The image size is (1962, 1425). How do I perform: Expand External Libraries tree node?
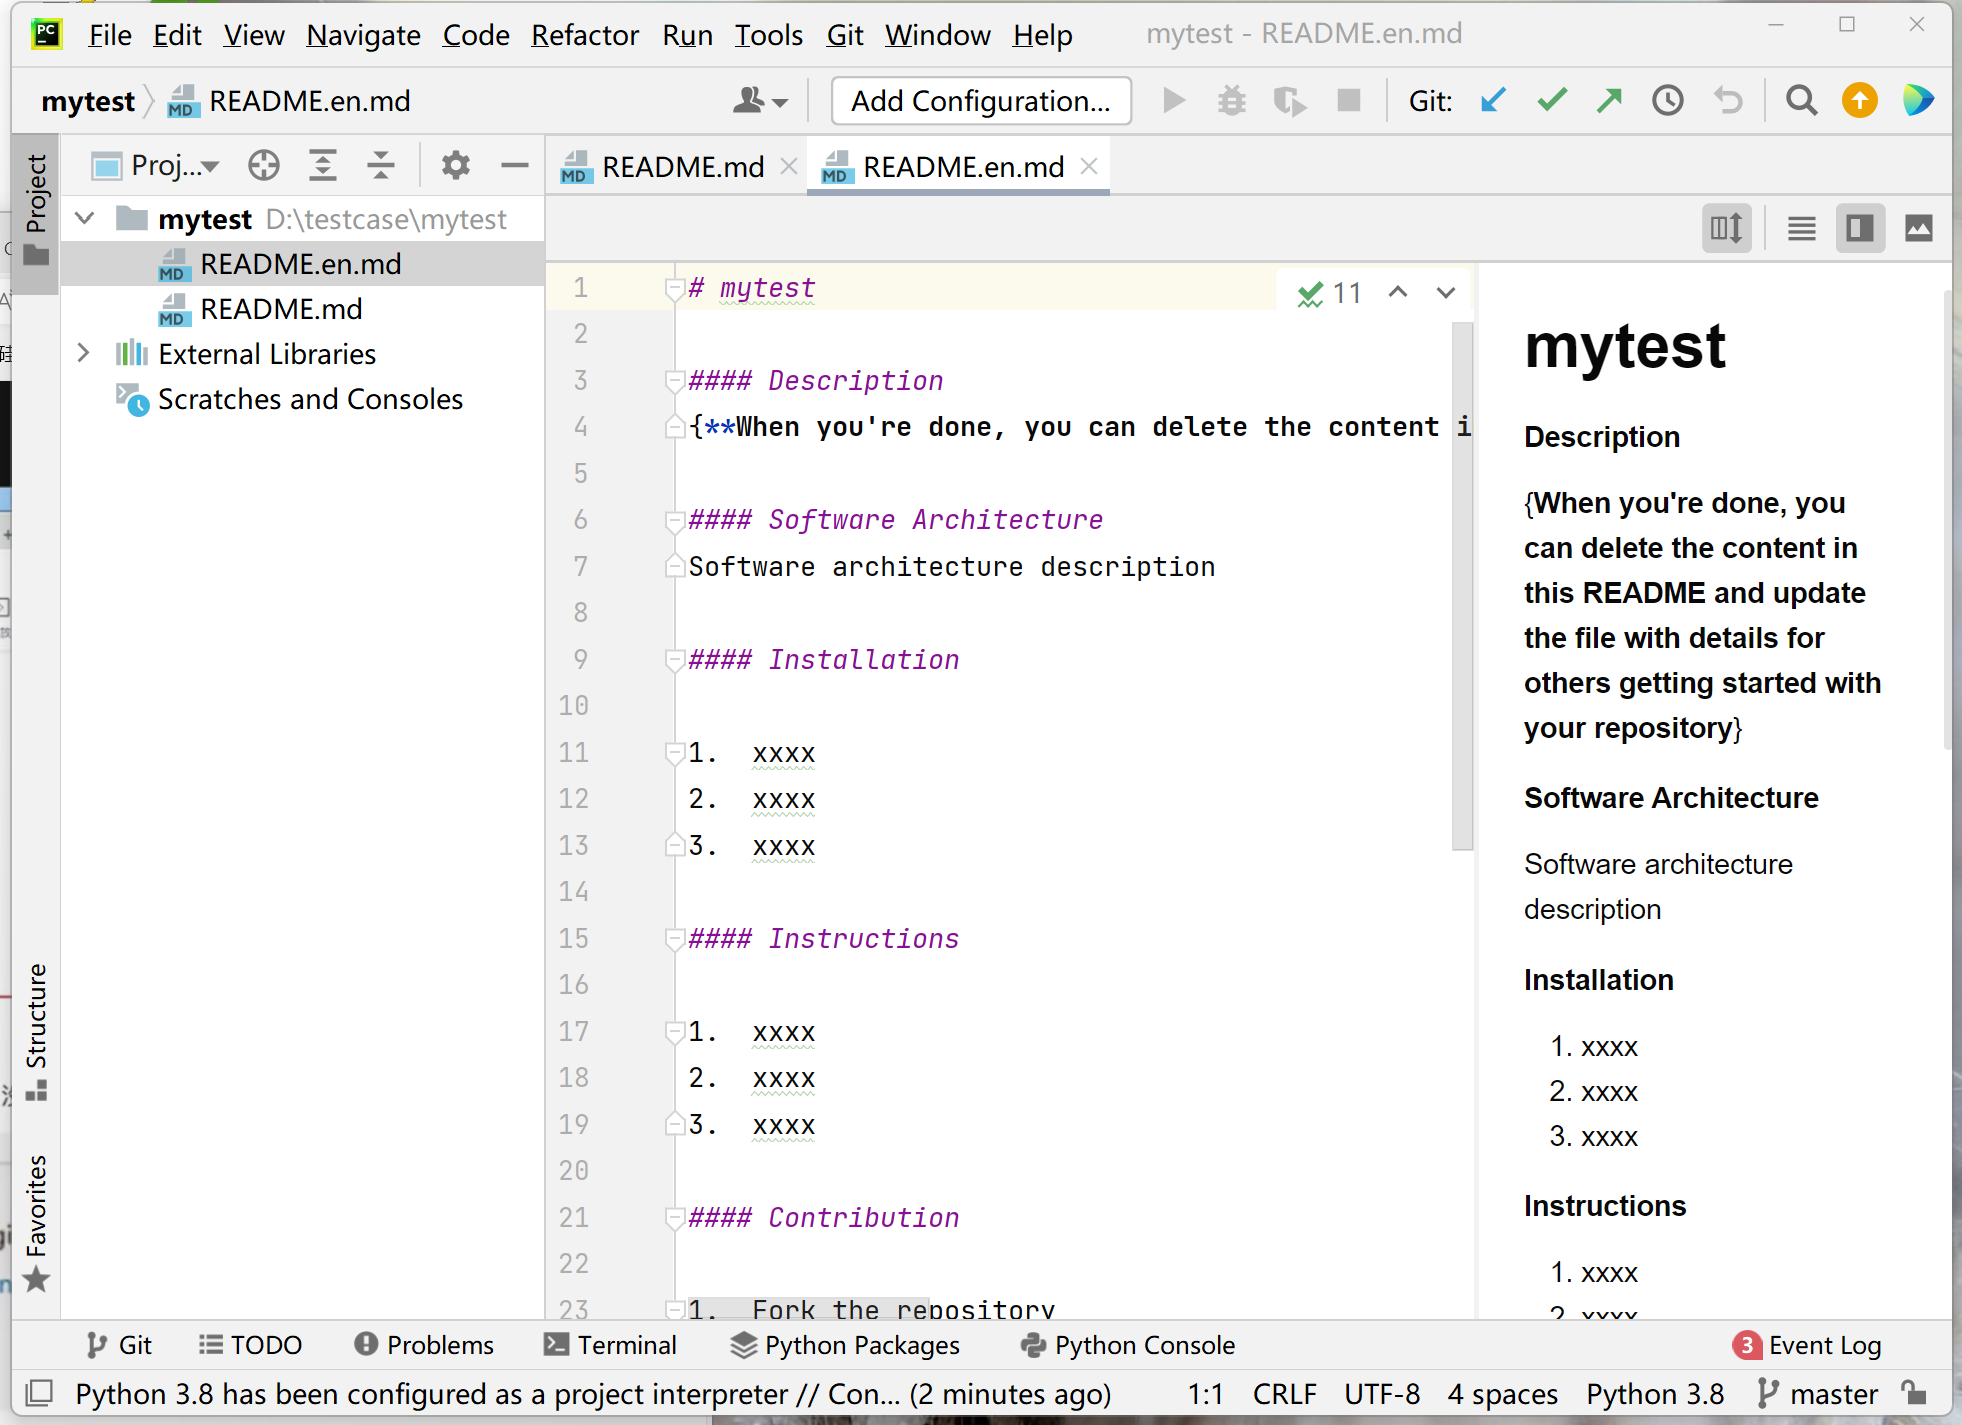85,353
